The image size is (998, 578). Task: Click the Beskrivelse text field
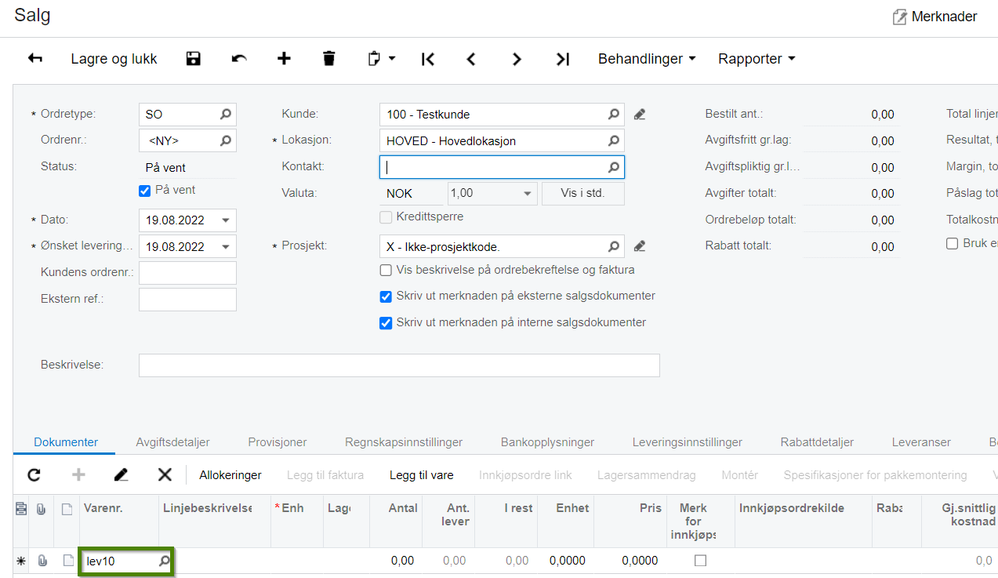pos(399,365)
